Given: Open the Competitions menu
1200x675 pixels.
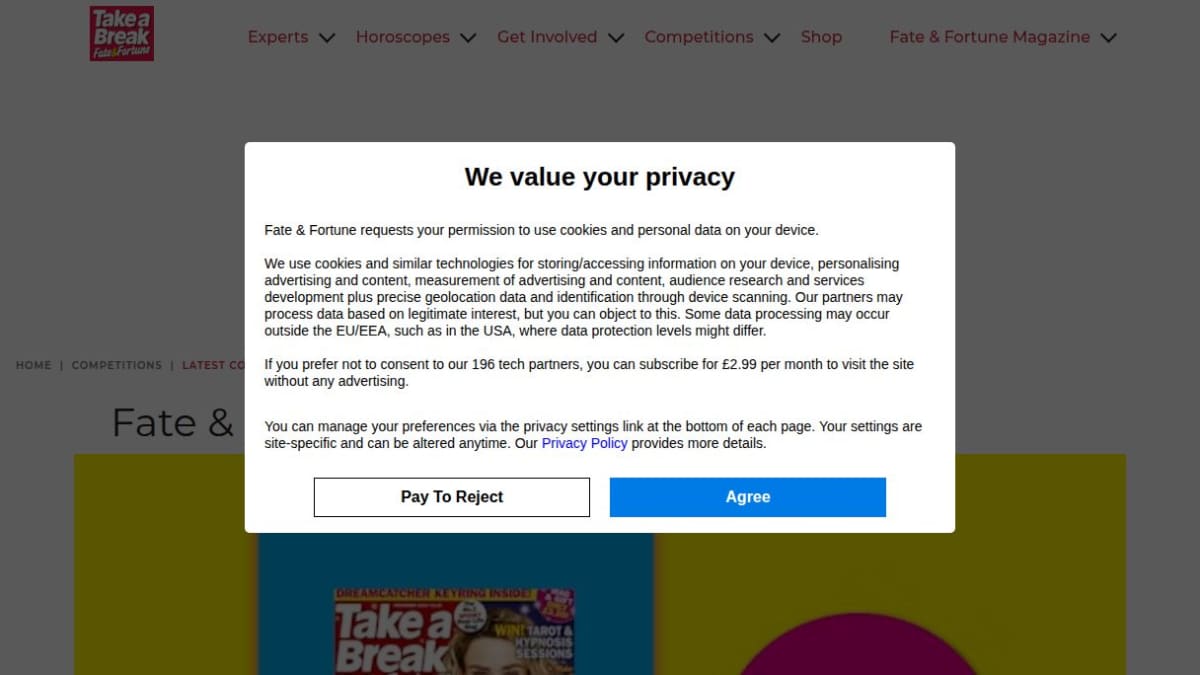Looking at the screenshot, I should 699,37.
